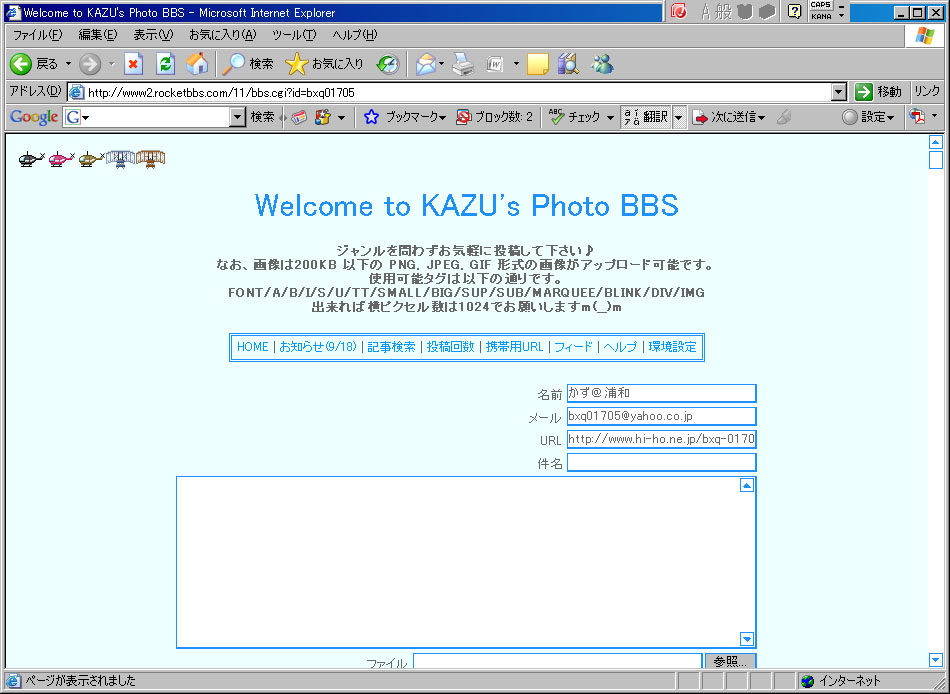Click the Stop loading icon
The width and height of the screenshot is (950, 694).
tap(133, 64)
